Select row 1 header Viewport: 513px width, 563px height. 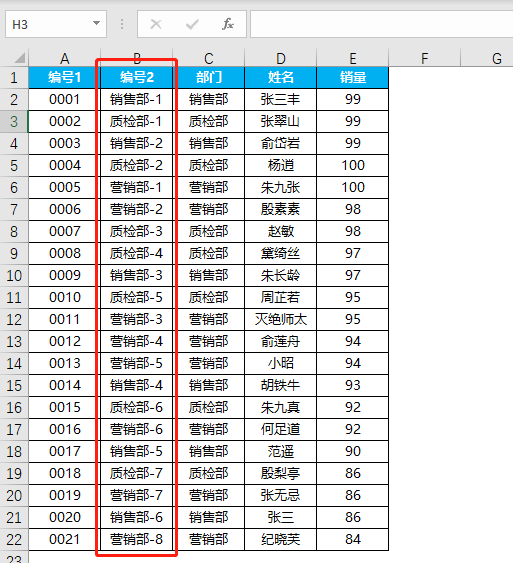click(x=14, y=78)
